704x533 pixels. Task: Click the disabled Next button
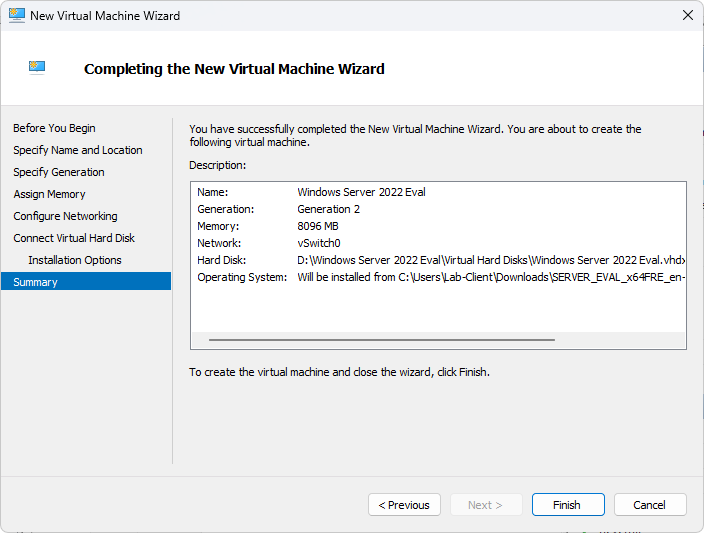coord(486,505)
